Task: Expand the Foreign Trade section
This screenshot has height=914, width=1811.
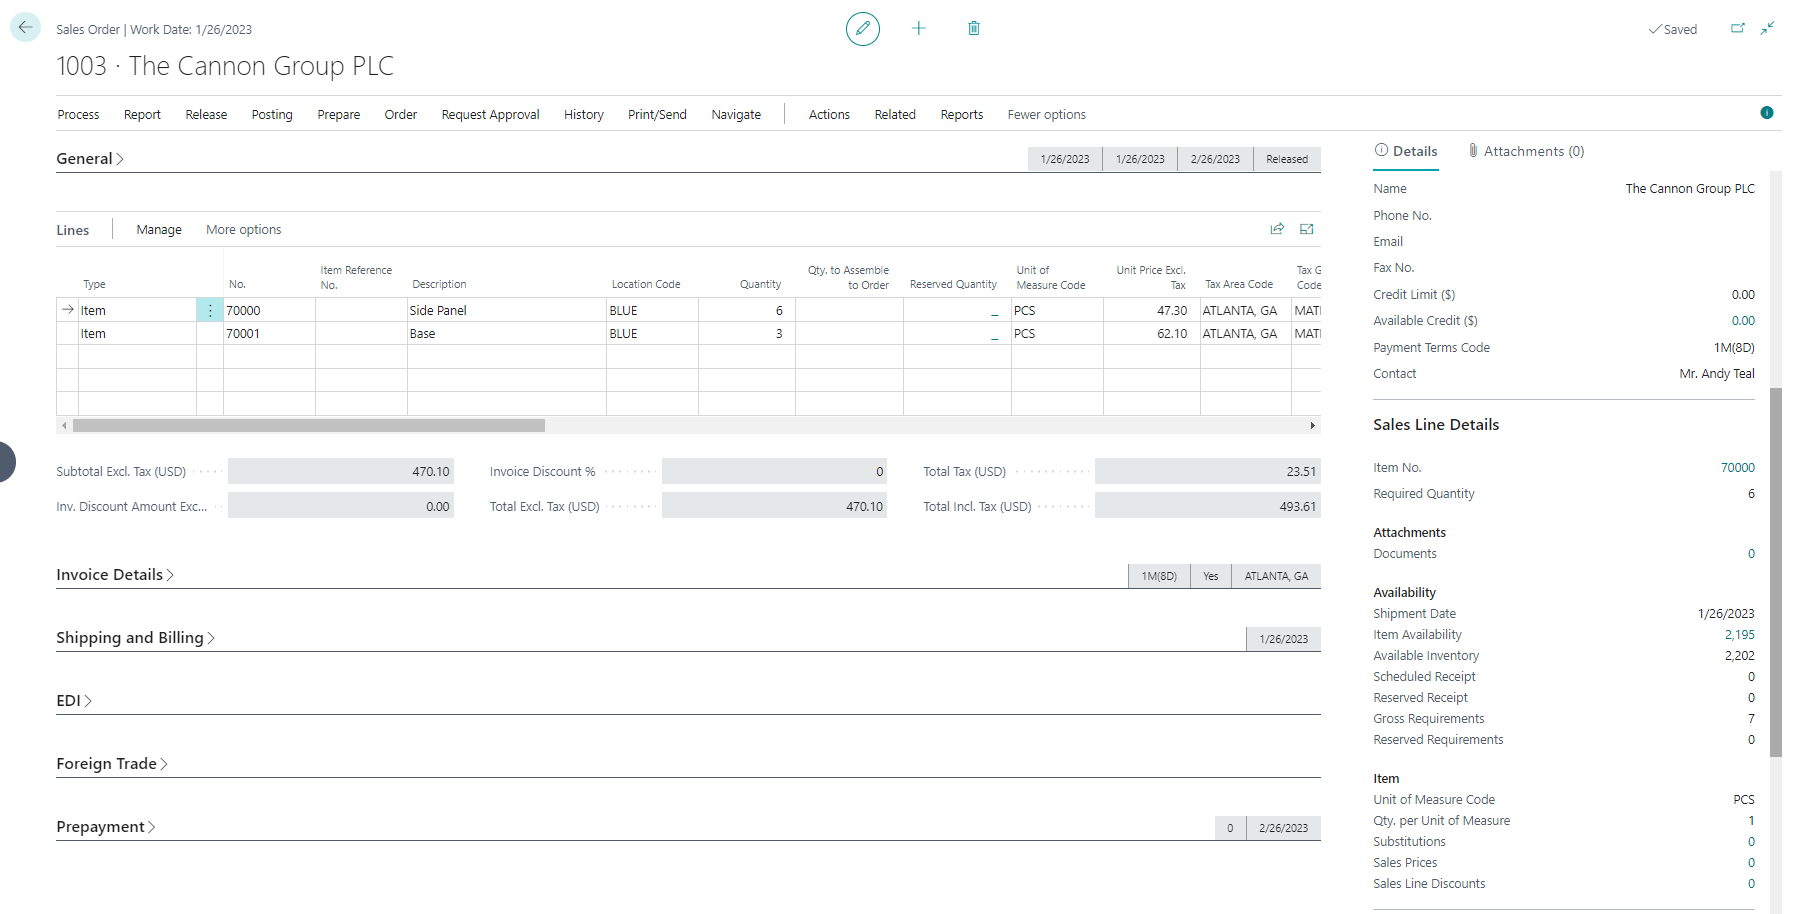Action: [x=111, y=764]
